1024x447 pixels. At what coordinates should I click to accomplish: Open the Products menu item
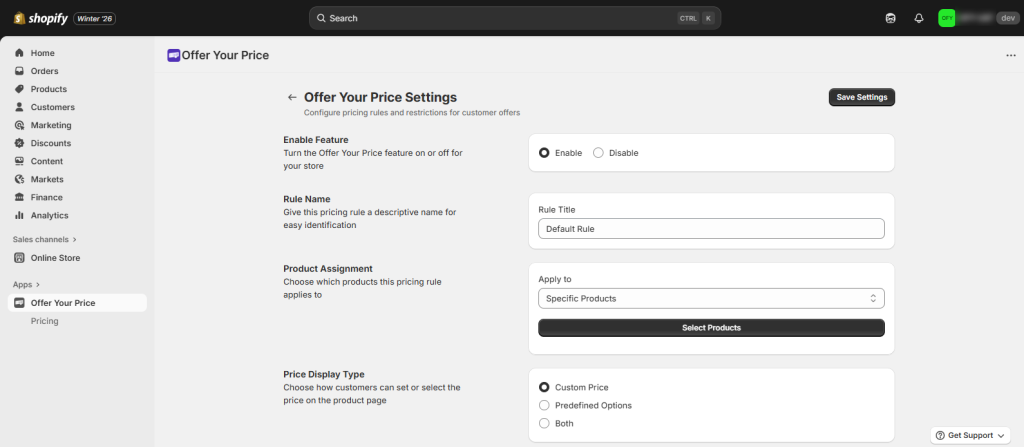77,89
